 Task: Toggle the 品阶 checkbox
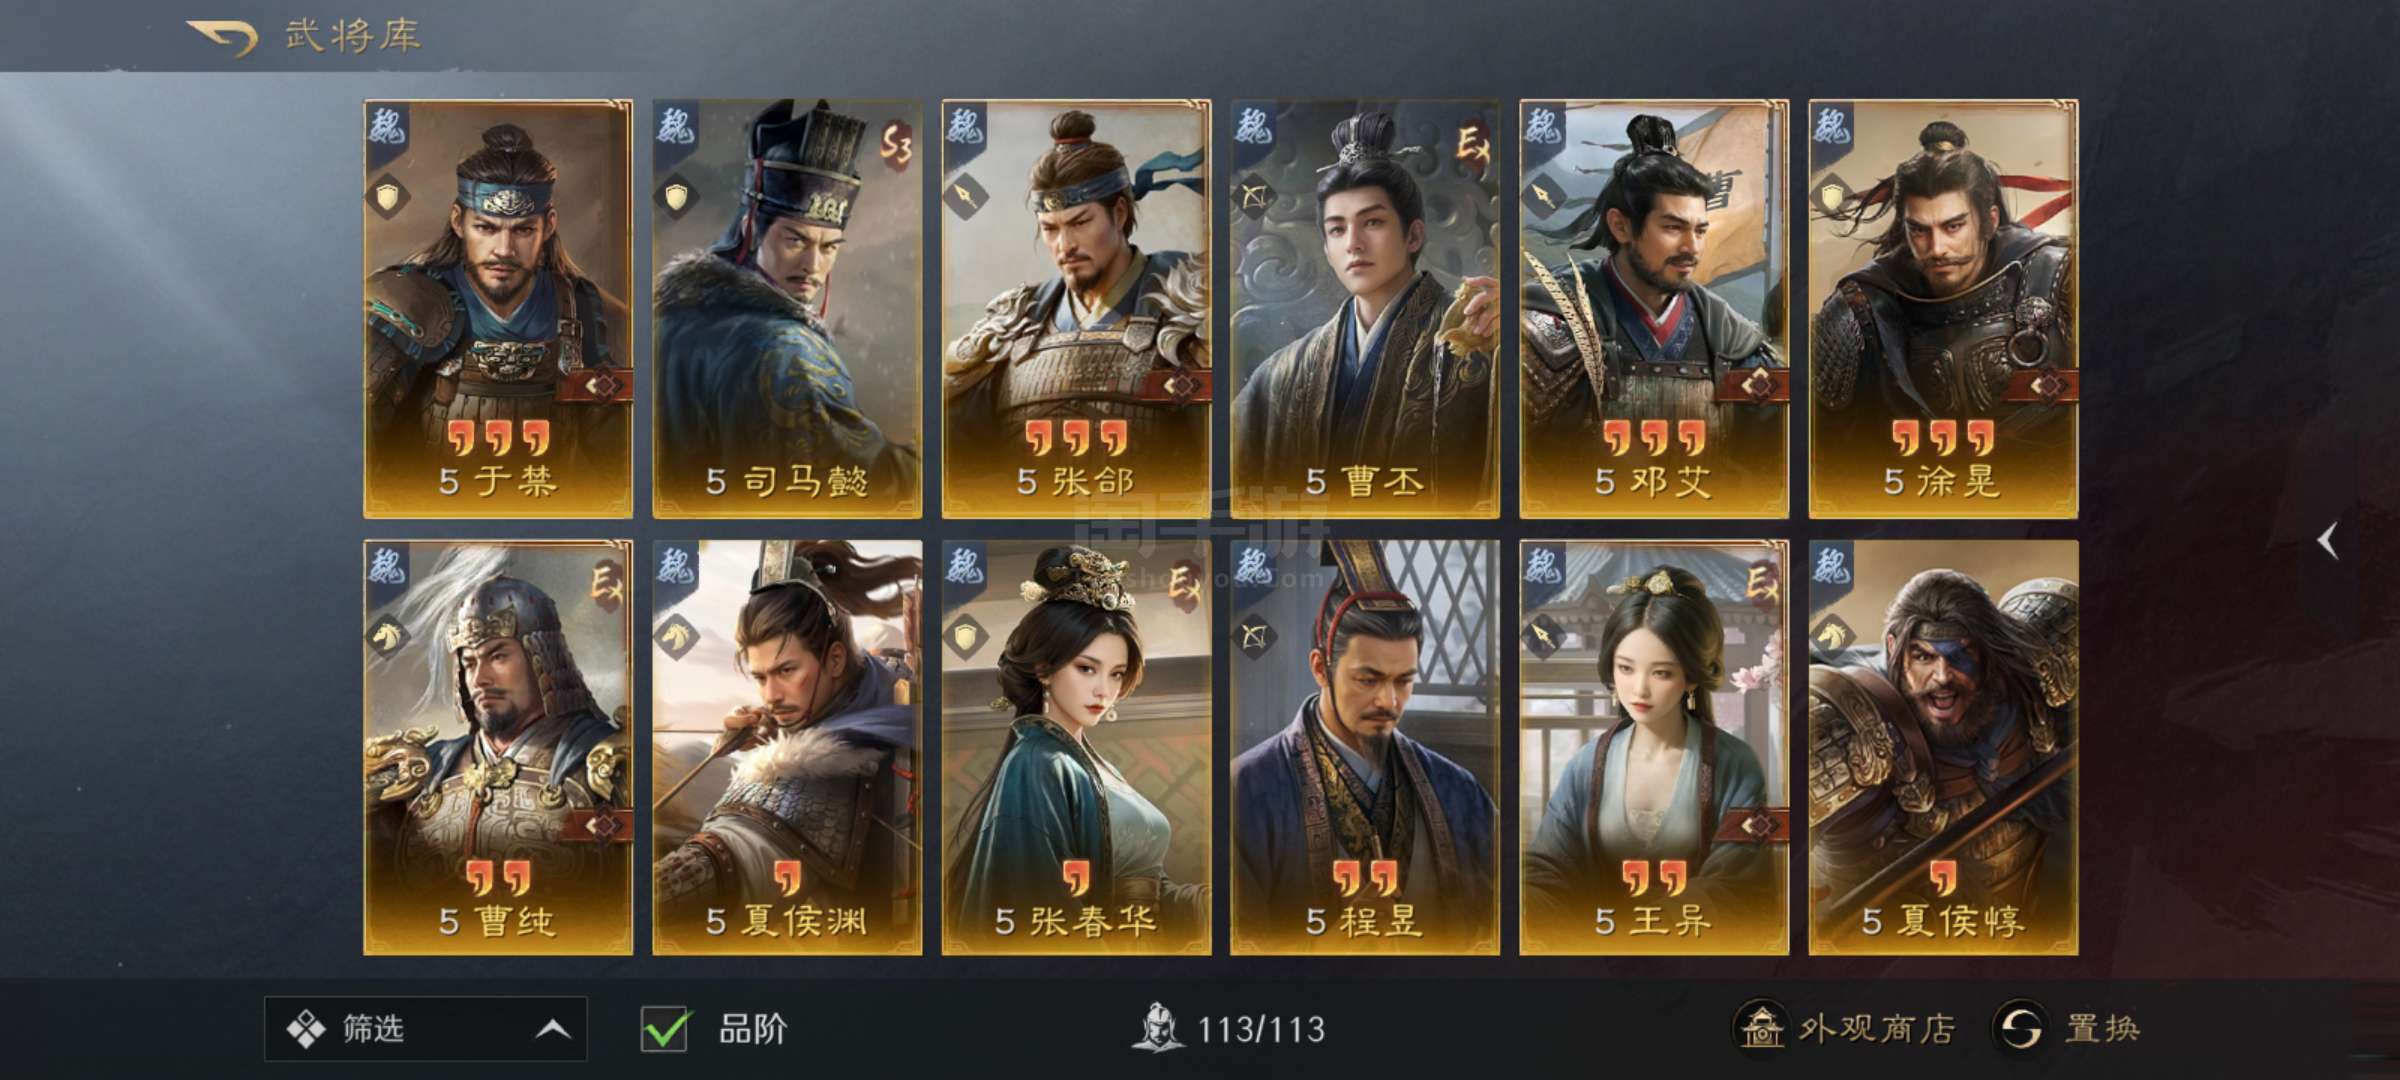coord(664,1028)
